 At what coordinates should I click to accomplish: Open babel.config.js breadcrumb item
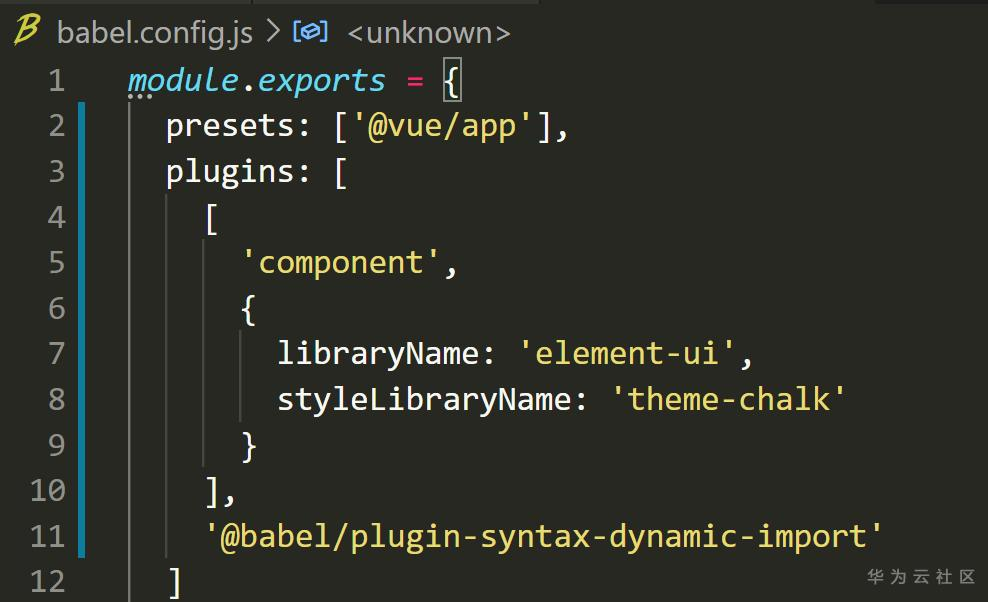point(155,33)
